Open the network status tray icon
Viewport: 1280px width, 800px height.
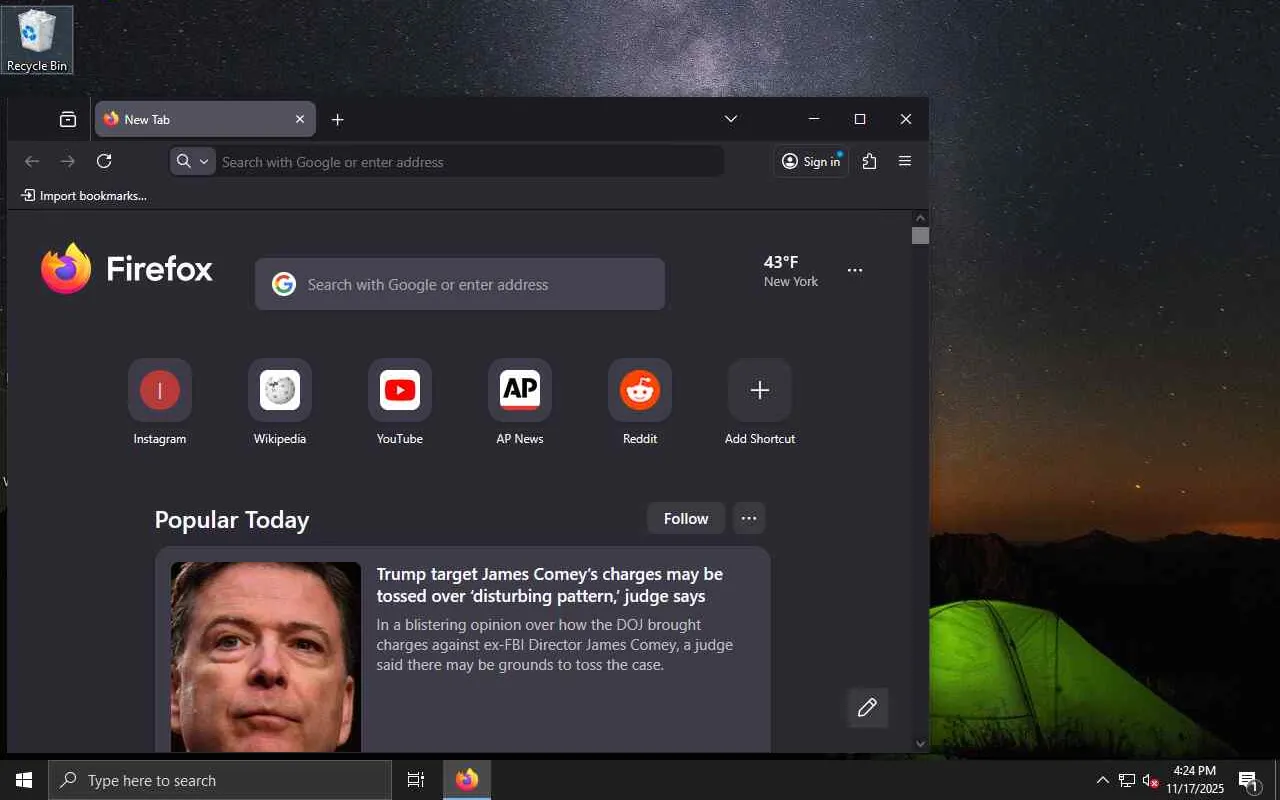pyautogui.click(x=1127, y=780)
